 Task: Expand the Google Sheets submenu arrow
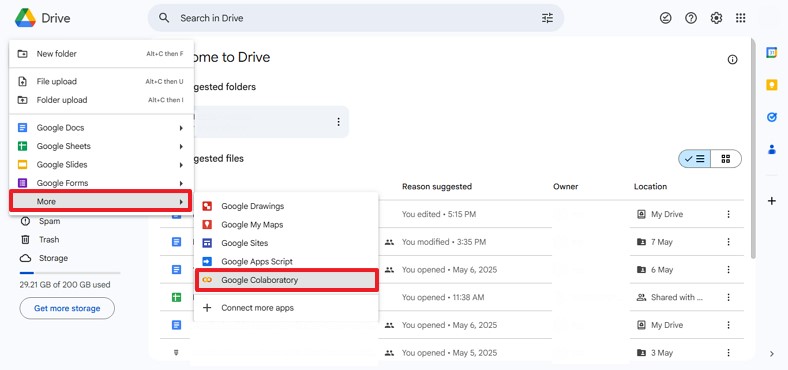coord(181,146)
